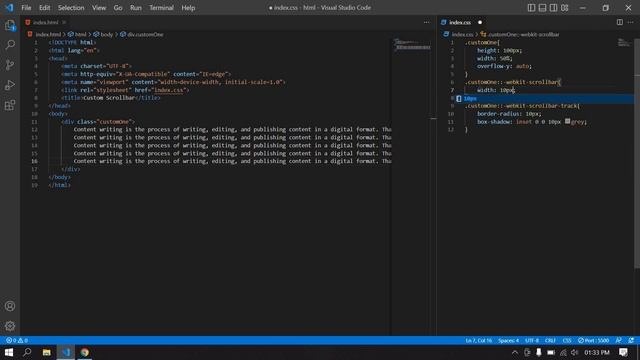Open File Explorer from taskbar
640x360 pixels.
click(x=47, y=352)
